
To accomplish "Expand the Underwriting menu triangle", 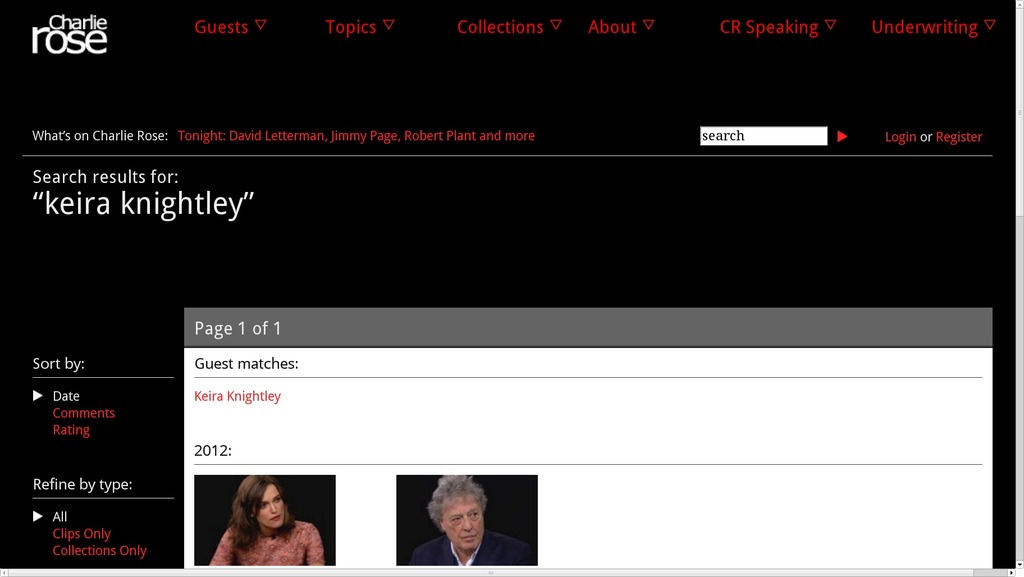I will tap(990, 25).
